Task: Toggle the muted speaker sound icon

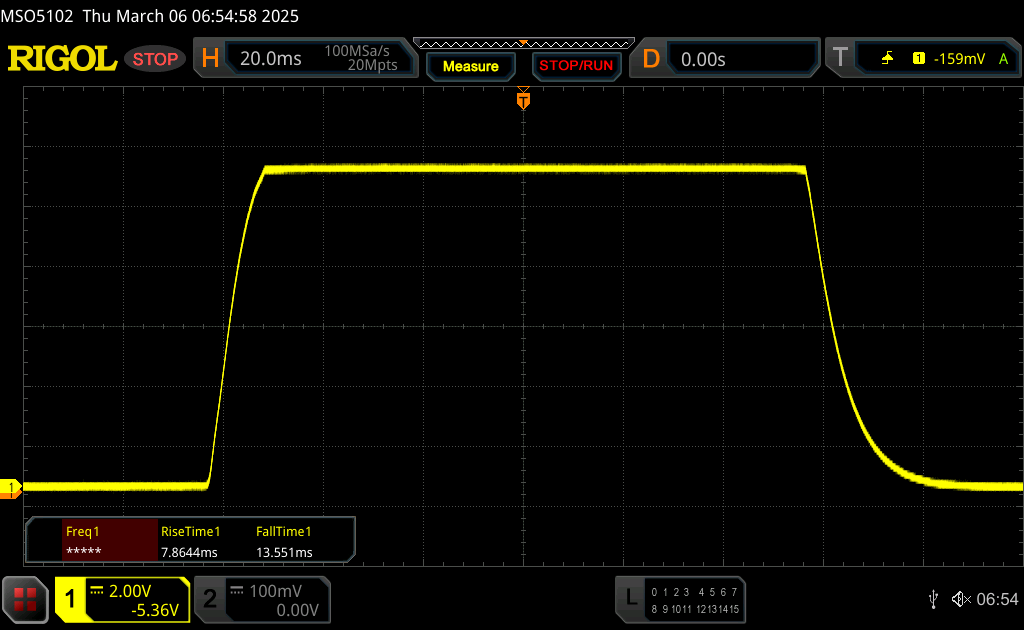Action: [x=960, y=599]
